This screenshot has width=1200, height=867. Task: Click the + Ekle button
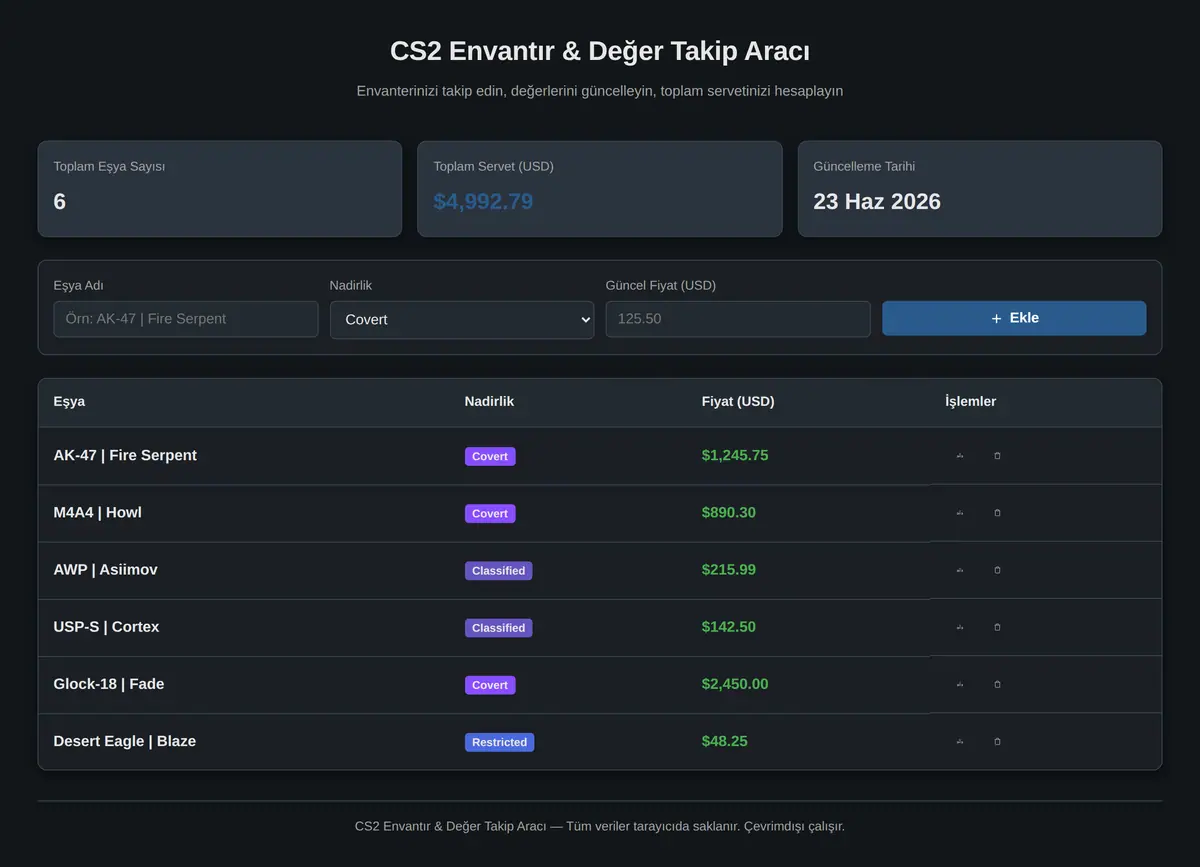[1014, 318]
